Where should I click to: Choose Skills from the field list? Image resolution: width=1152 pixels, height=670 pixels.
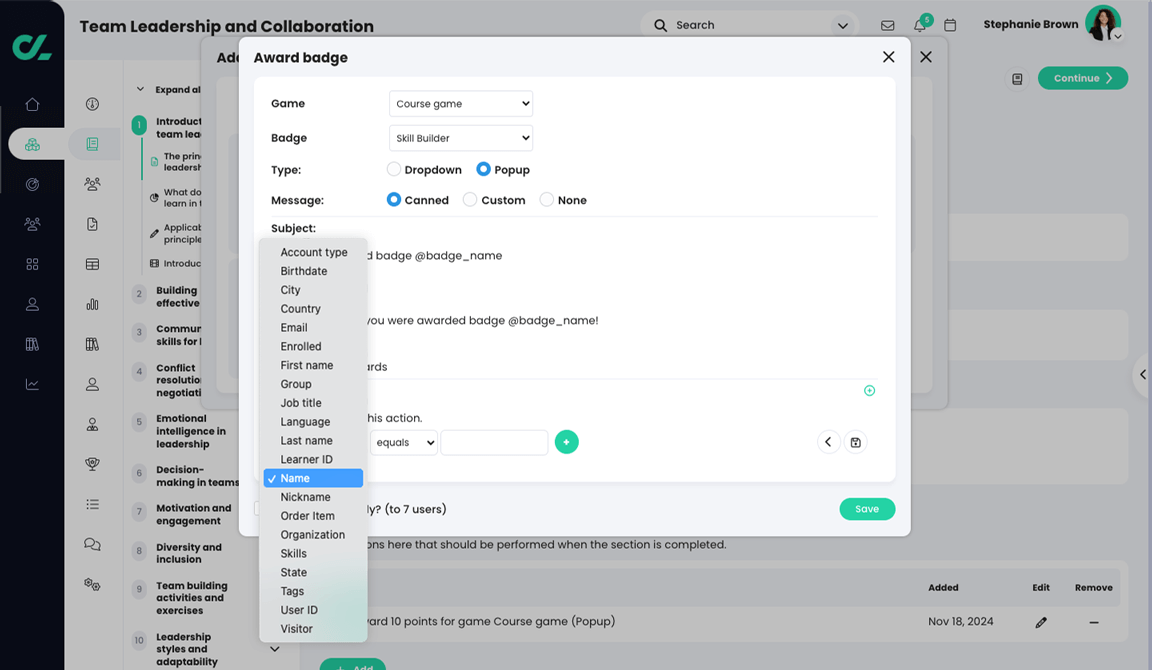click(x=314, y=553)
